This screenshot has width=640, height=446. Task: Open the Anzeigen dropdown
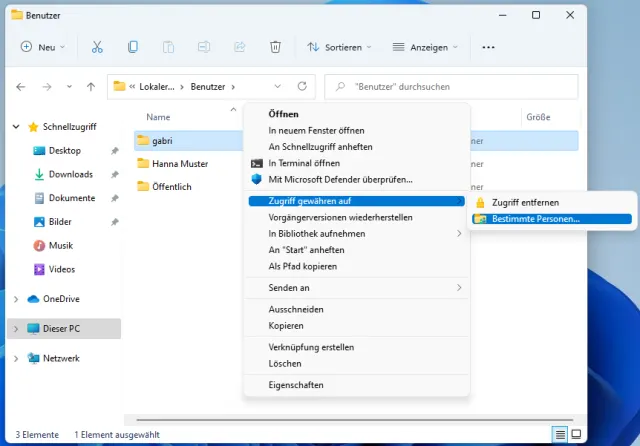point(426,47)
